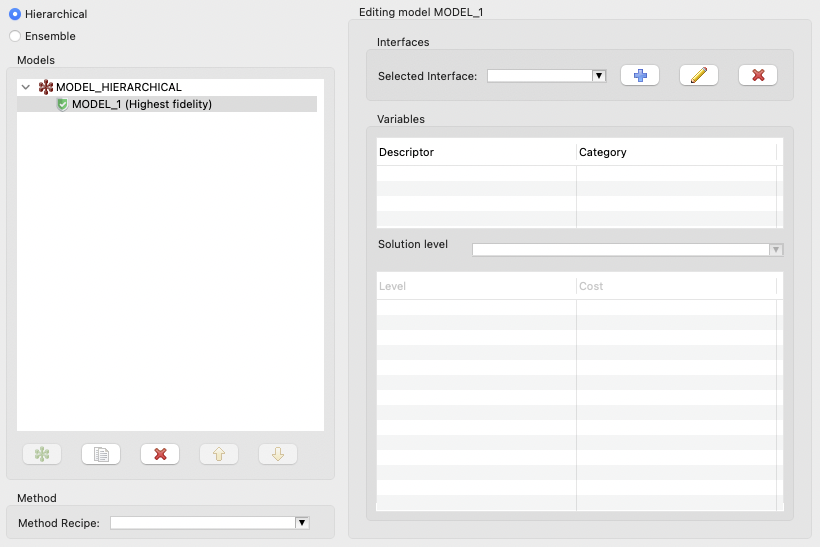Open the Method Recipe dropdown

point(210,522)
